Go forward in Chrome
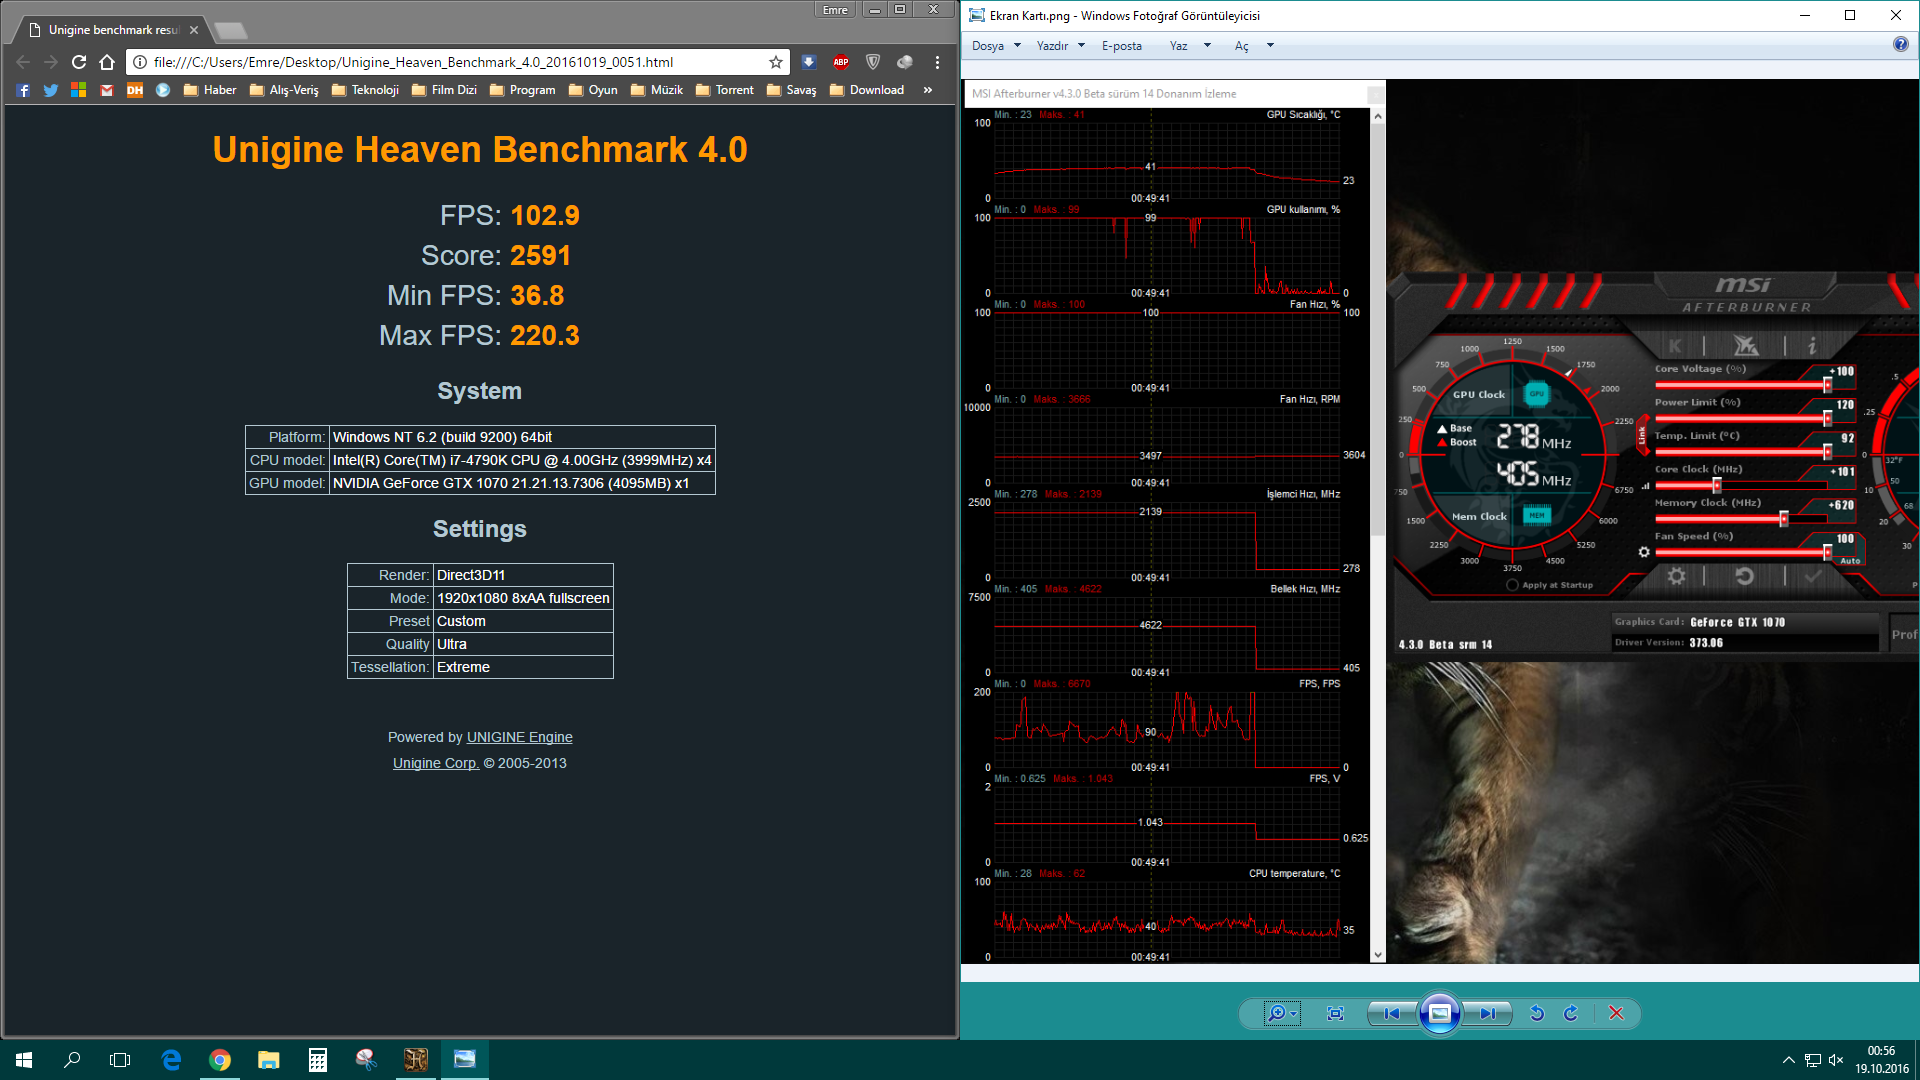Image resolution: width=1920 pixels, height=1080 pixels. (51, 62)
